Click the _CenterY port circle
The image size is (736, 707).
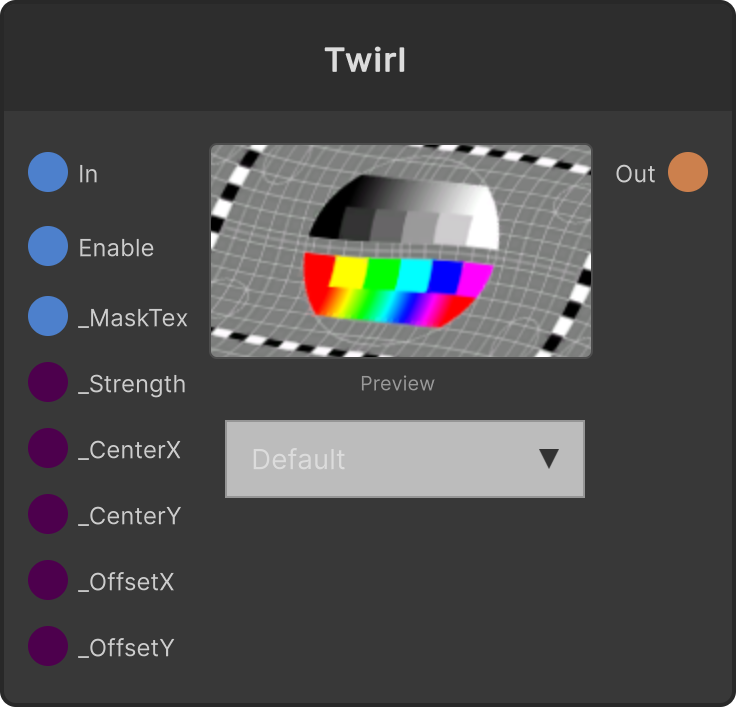[x=48, y=514]
